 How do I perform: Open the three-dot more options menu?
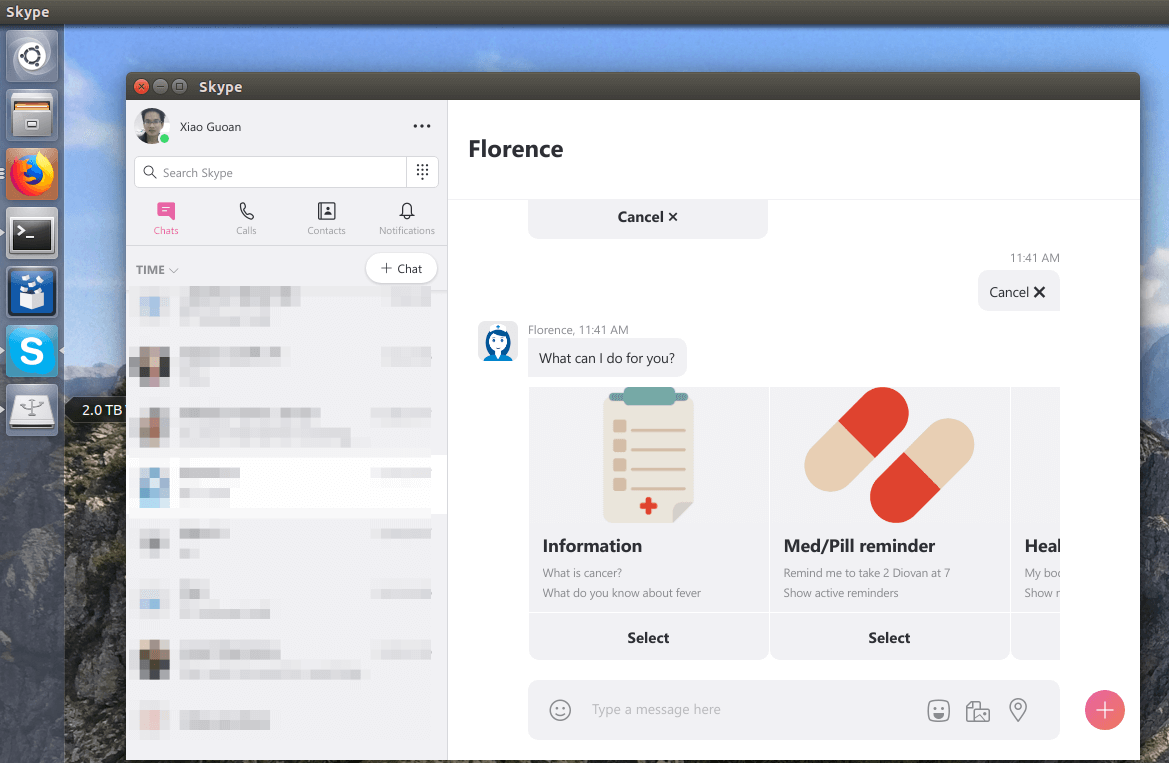click(x=422, y=126)
